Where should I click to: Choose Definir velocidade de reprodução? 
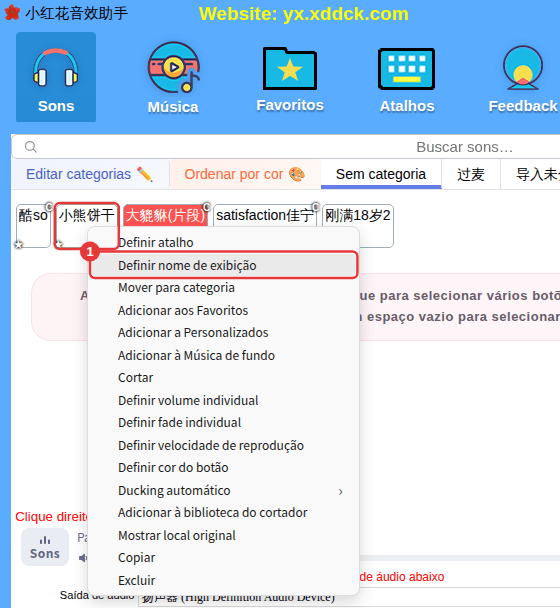point(224,446)
